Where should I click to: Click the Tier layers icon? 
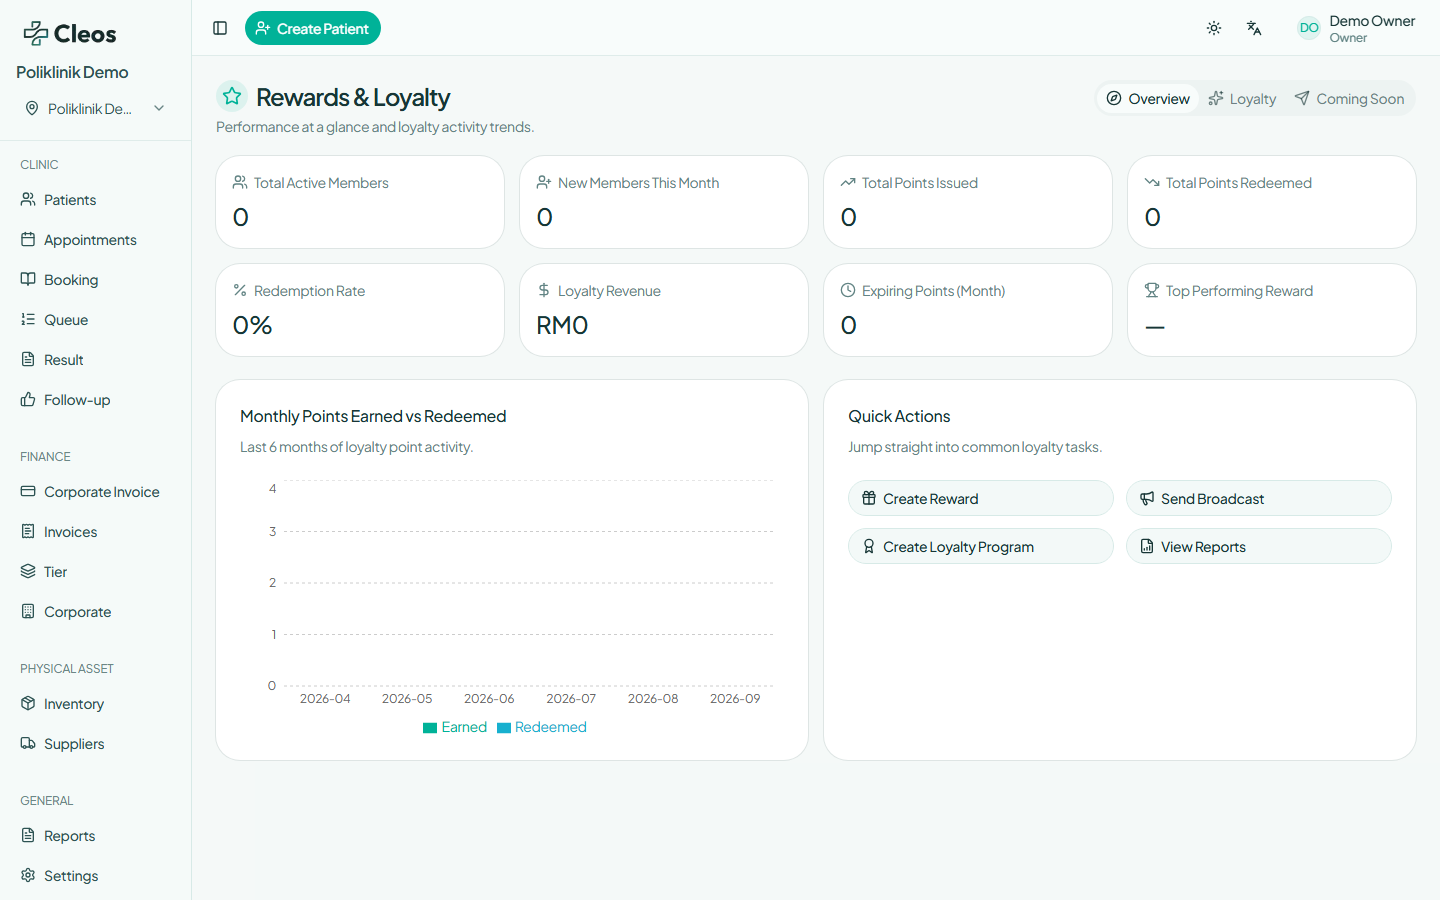[x=28, y=572]
